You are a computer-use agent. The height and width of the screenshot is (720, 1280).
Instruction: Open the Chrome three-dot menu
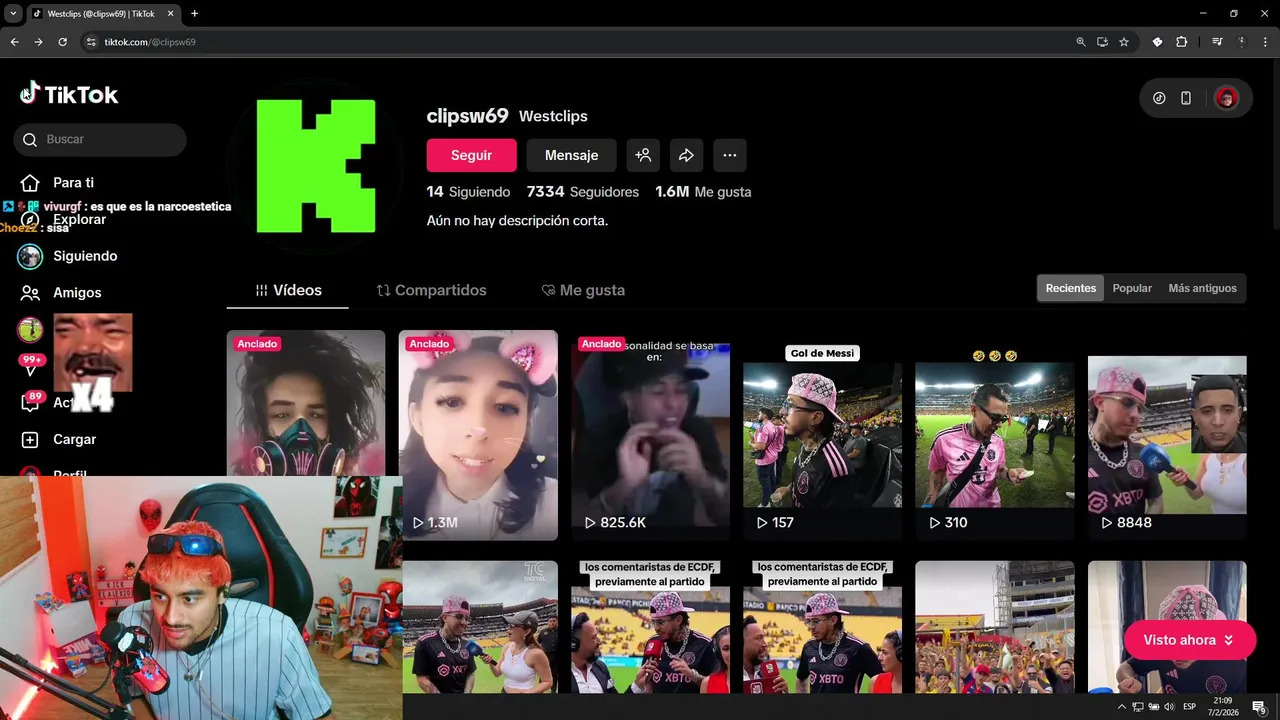(1265, 42)
